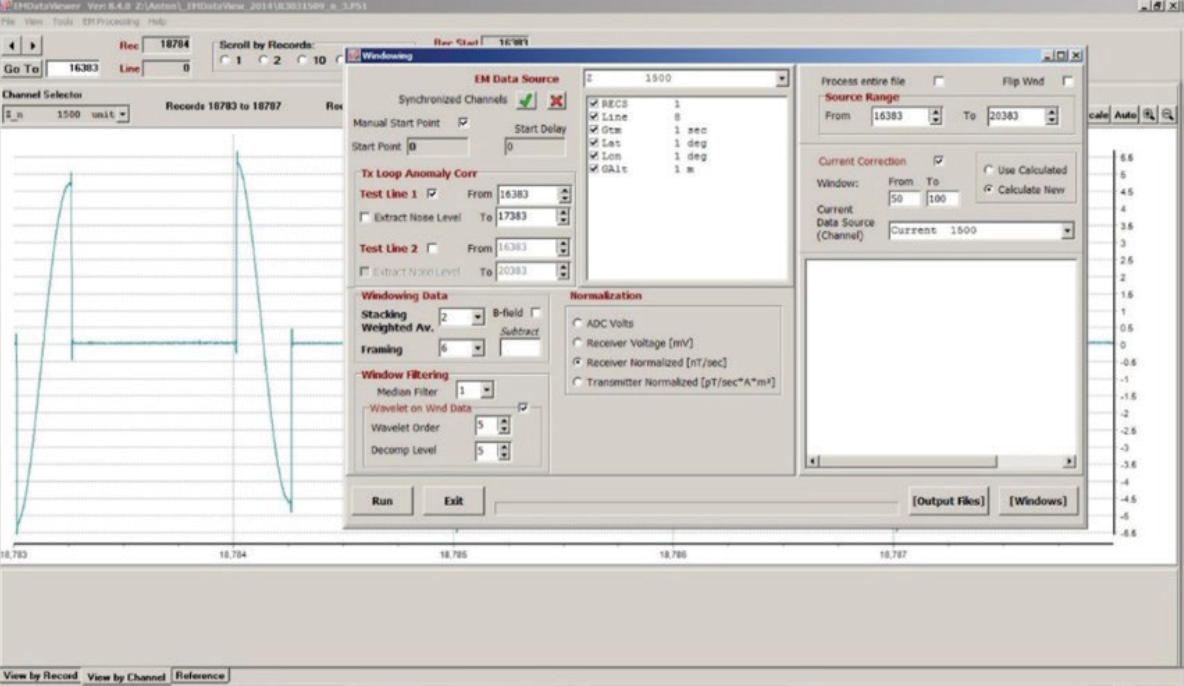Toggle Current Correction checkbox
The image size is (1184, 686).
[939, 160]
